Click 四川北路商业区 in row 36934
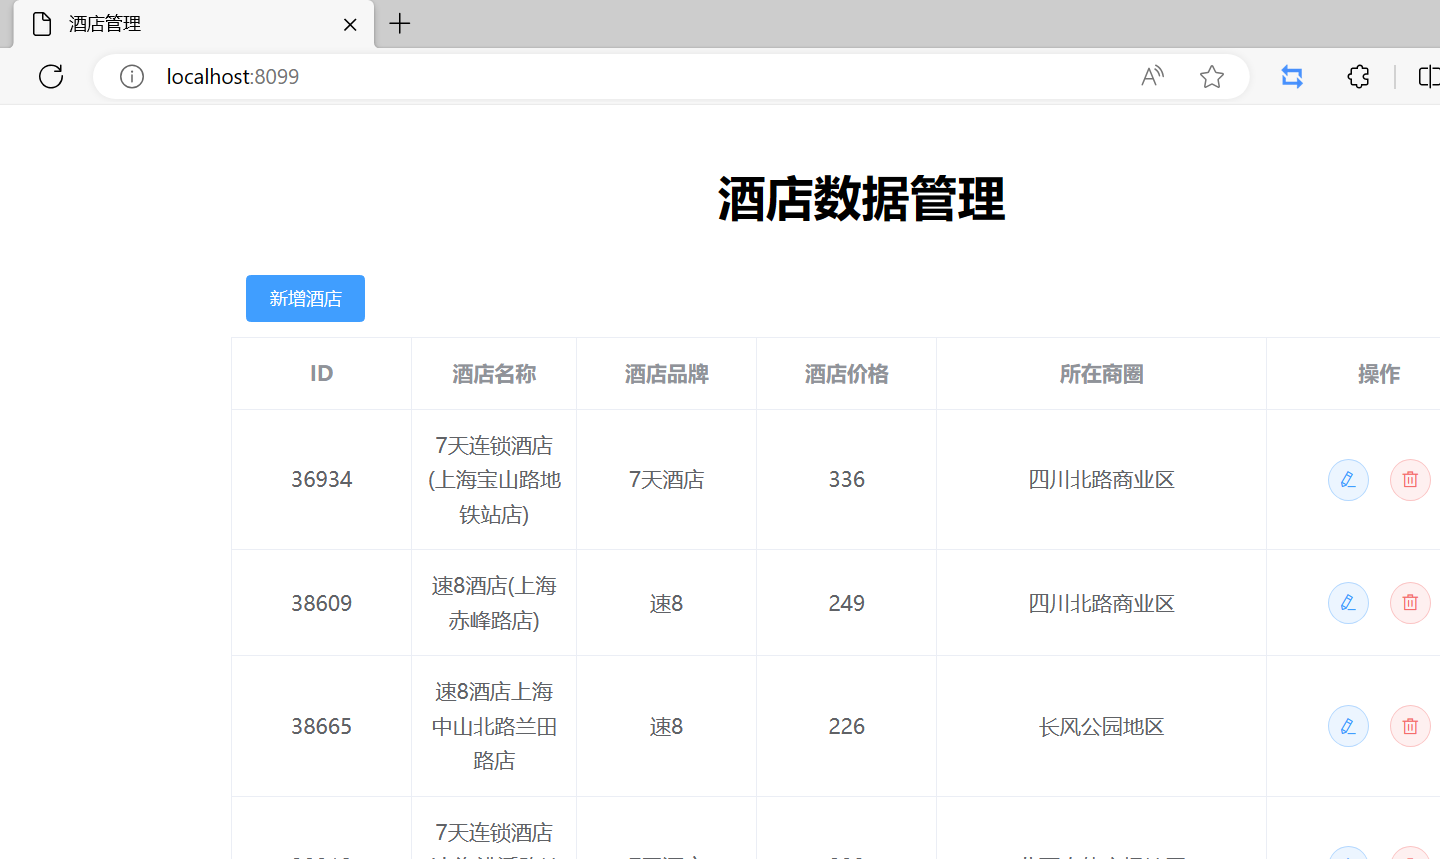The width and height of the screenshot is (1440, 859). click(1101, 480)
